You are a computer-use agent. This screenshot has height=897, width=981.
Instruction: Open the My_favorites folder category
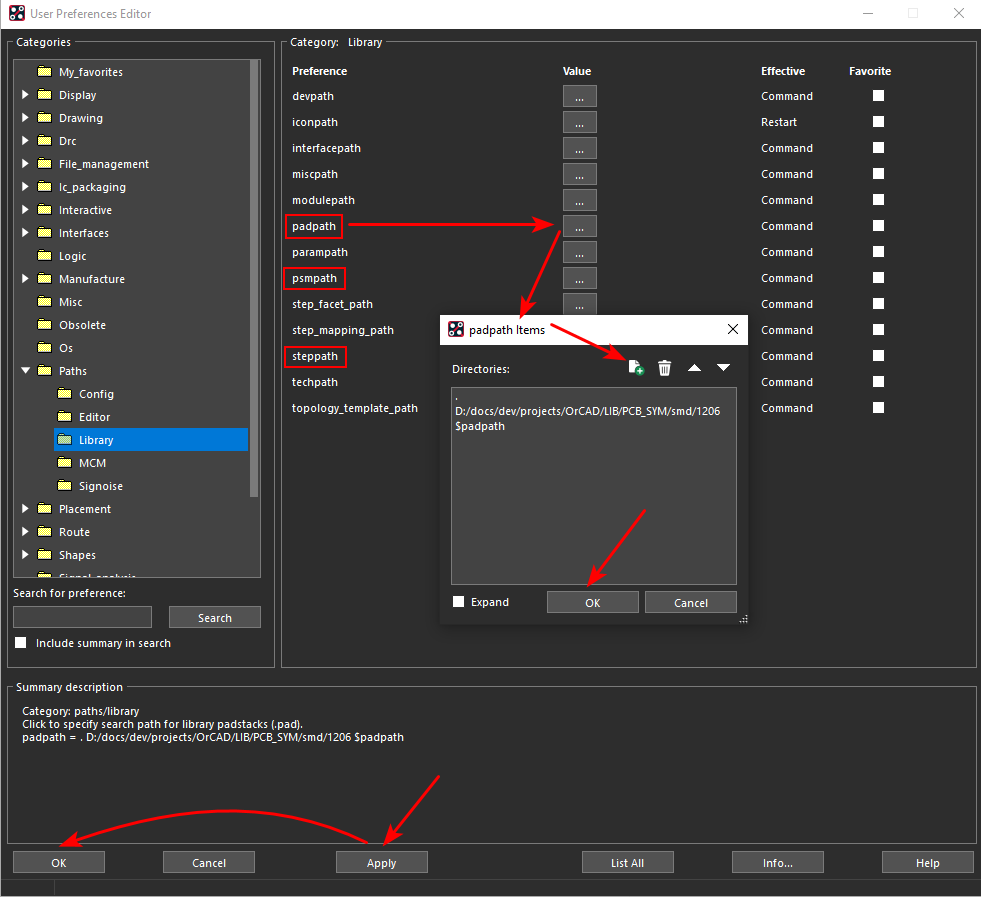[x=90, y=72]
